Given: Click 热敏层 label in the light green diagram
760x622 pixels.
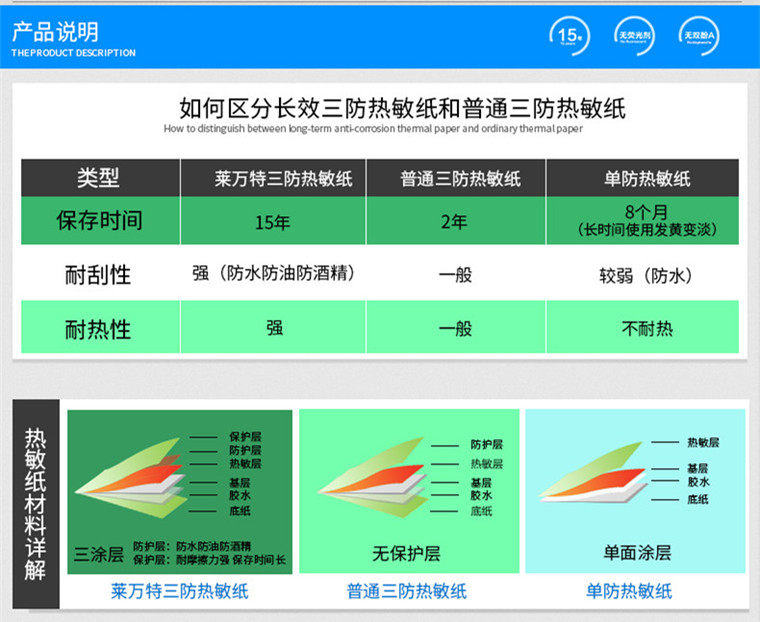Looking at the screenshot, I should 487,464.
